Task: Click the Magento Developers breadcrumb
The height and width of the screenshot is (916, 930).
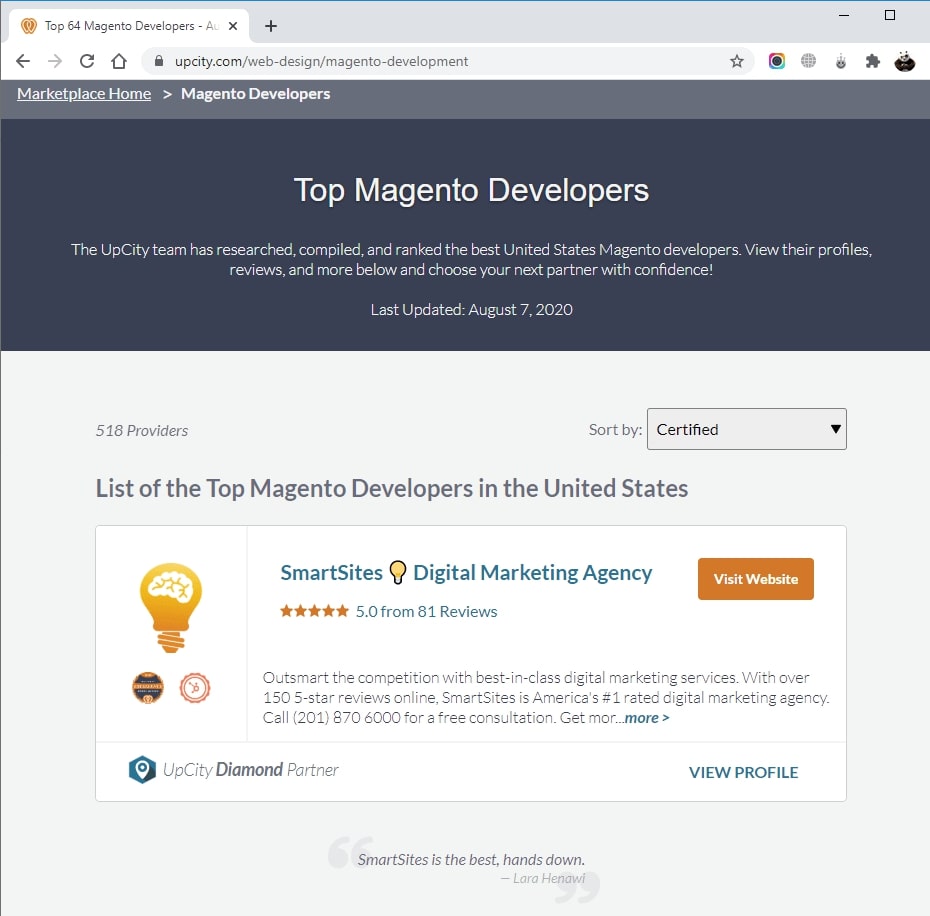Action: tap(256, 94)
